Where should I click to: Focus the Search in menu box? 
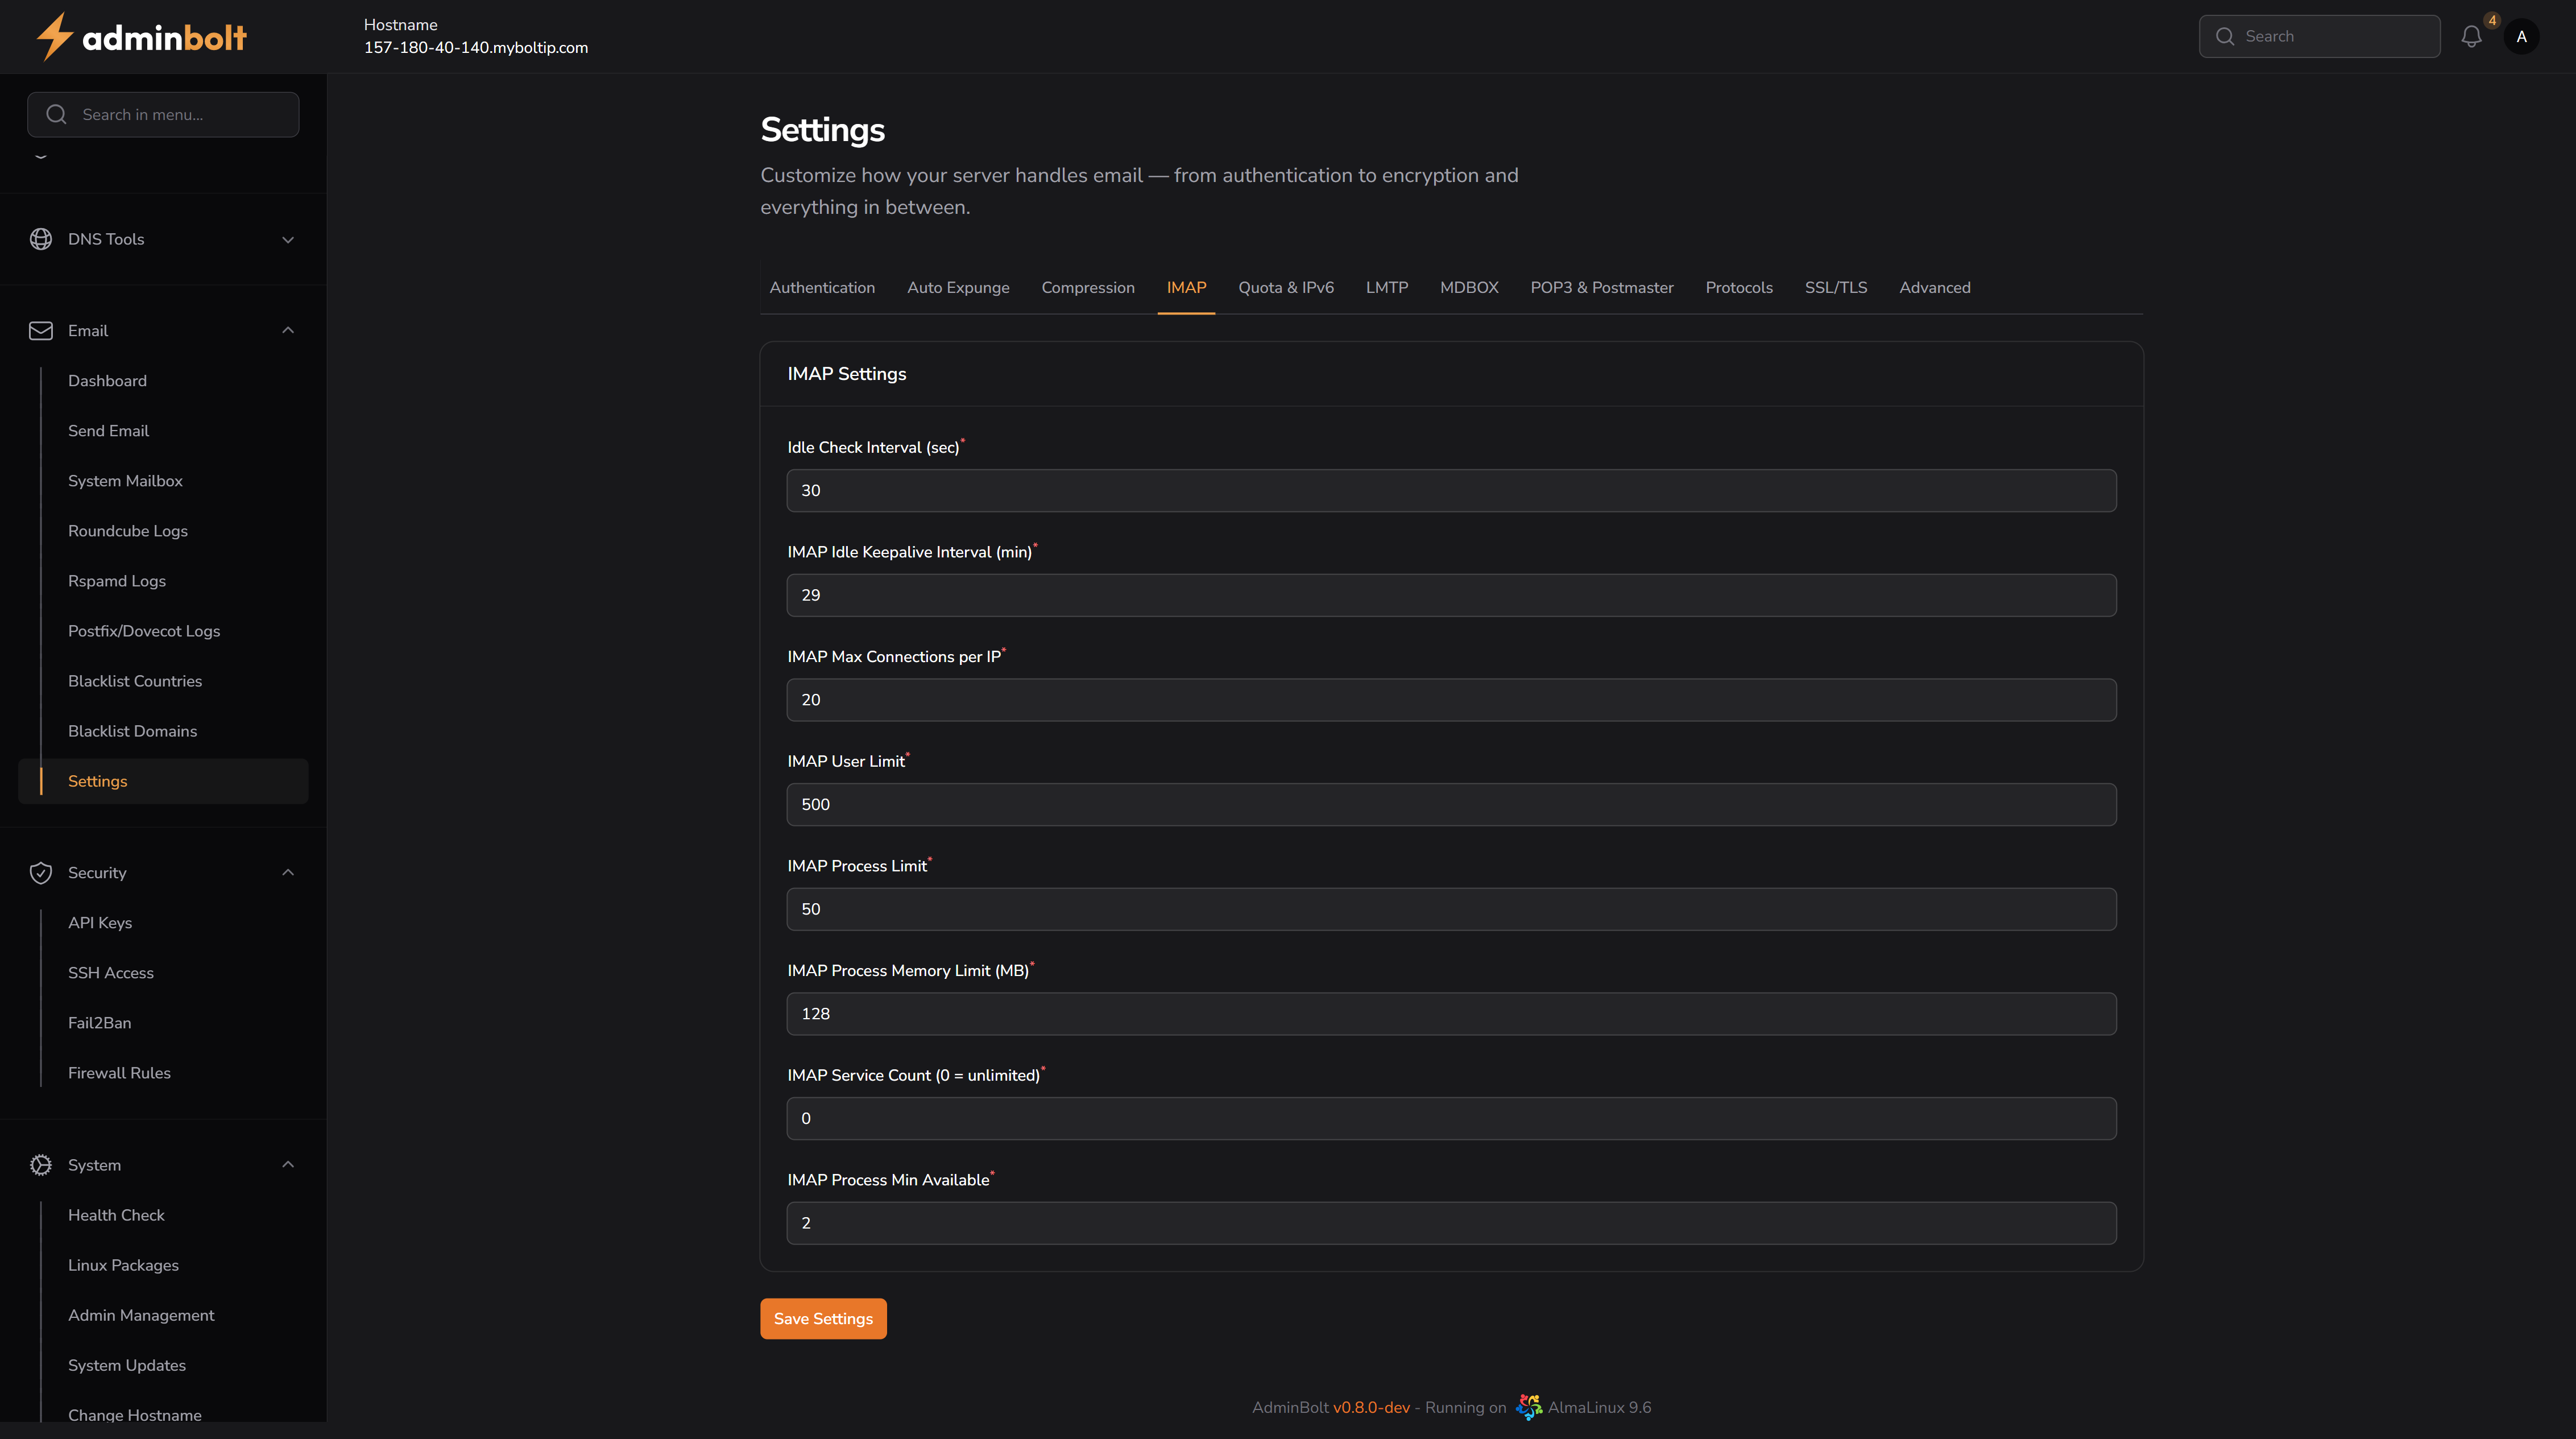tap(164, 115)
